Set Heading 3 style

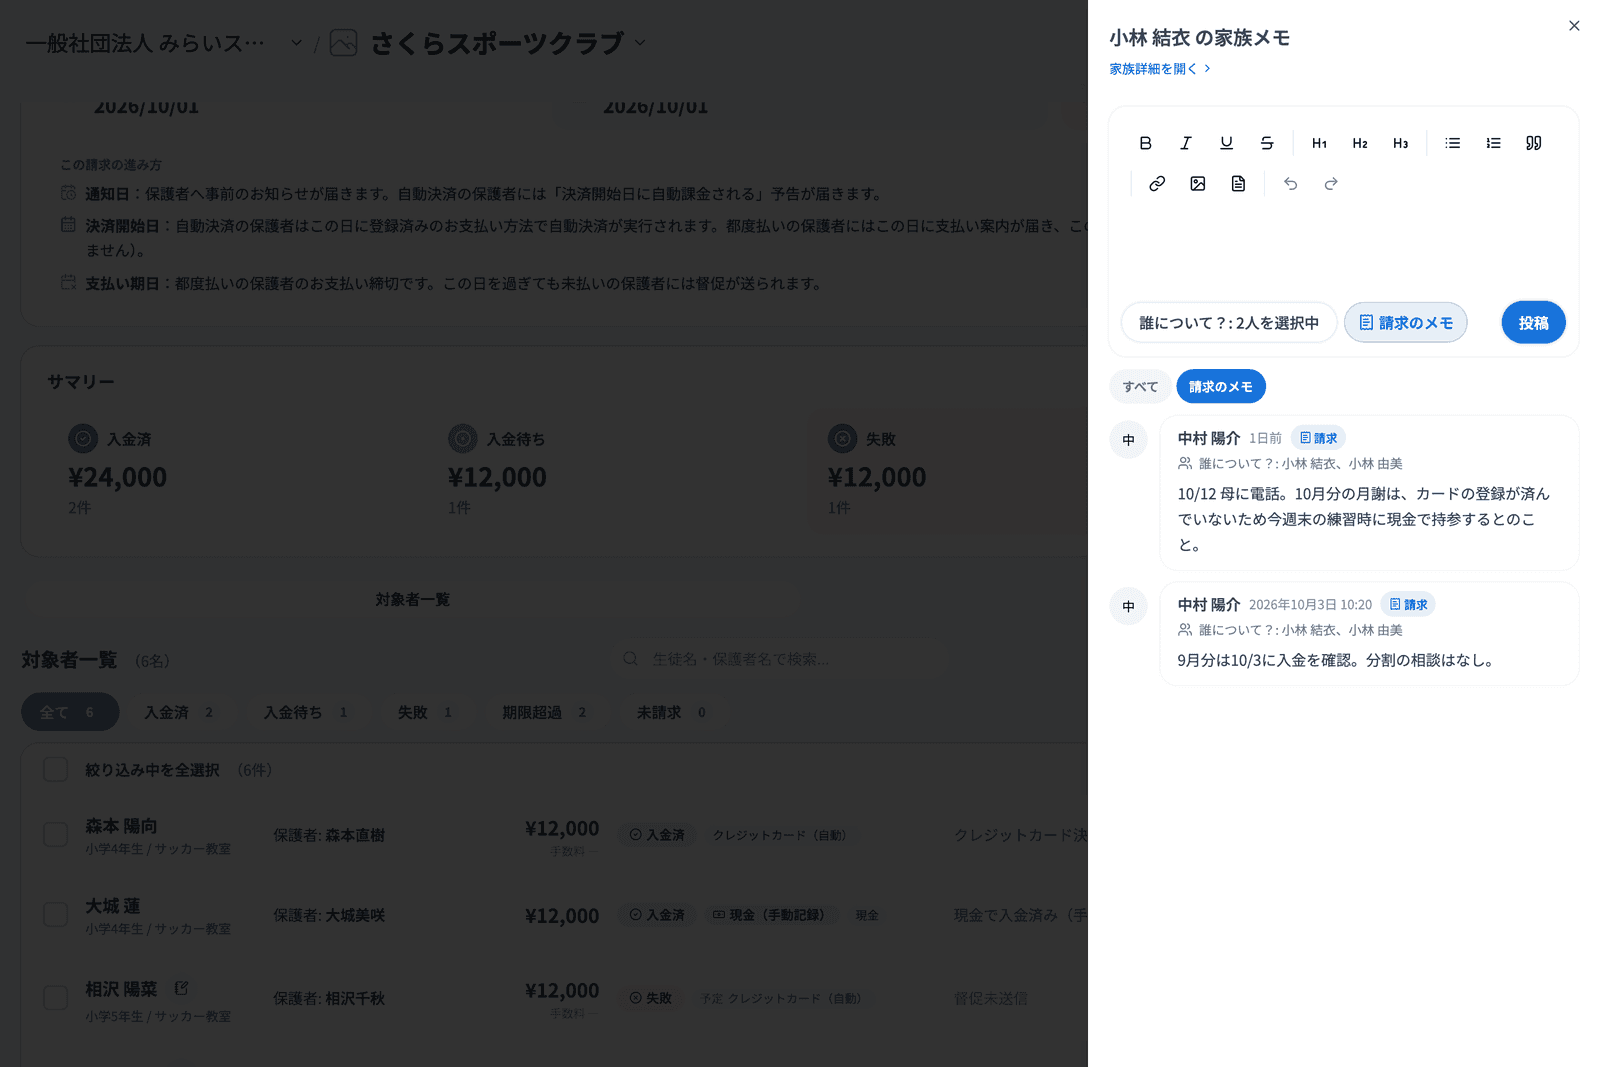tap(1400, 143)
